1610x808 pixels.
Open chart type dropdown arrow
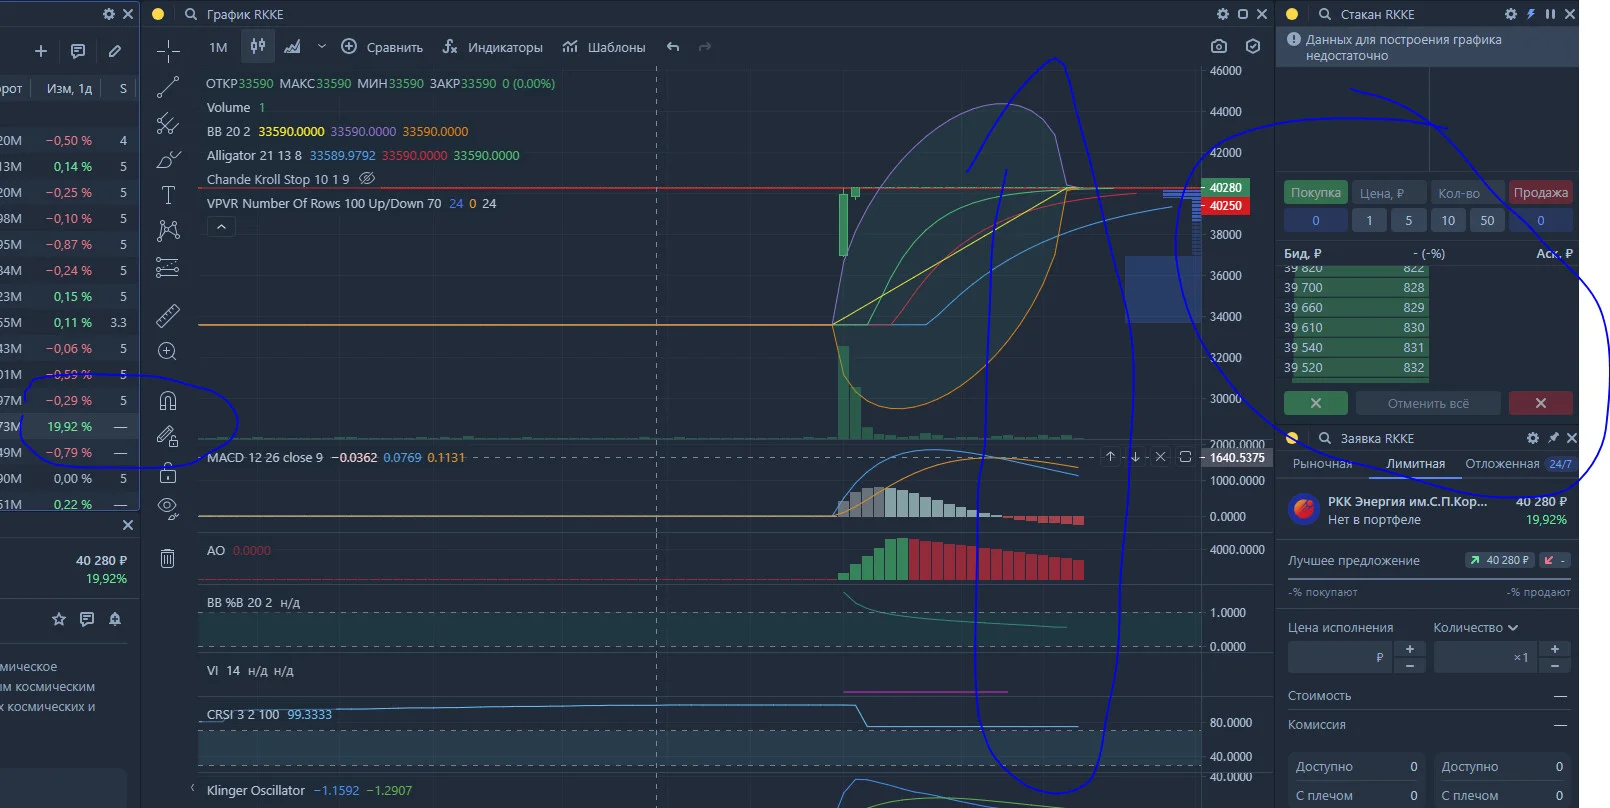(x=321, y=46)
